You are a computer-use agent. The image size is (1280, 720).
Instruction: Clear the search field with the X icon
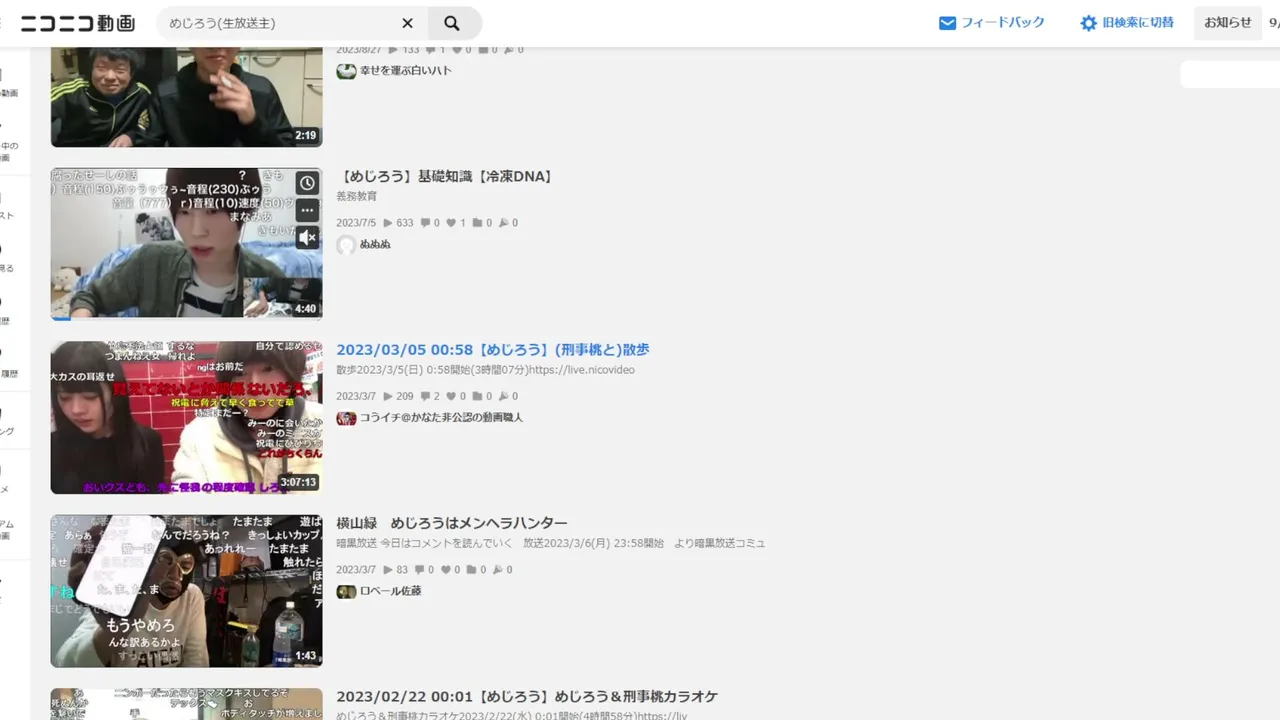click(407, 23)
